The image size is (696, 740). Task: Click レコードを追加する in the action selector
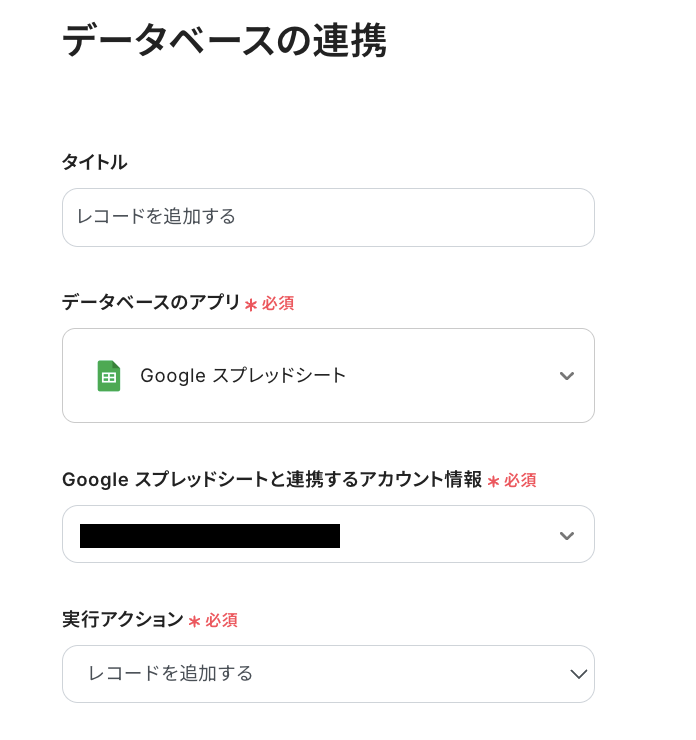171,674
